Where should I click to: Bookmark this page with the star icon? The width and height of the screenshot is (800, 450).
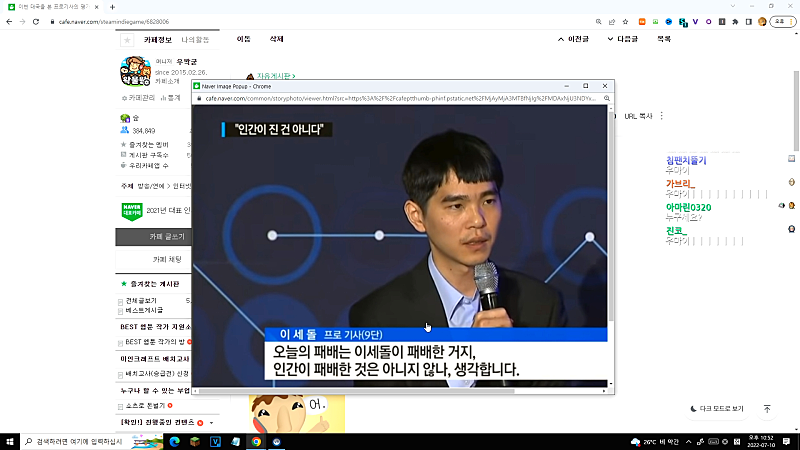pyautogui.click(x=625, y=21)
